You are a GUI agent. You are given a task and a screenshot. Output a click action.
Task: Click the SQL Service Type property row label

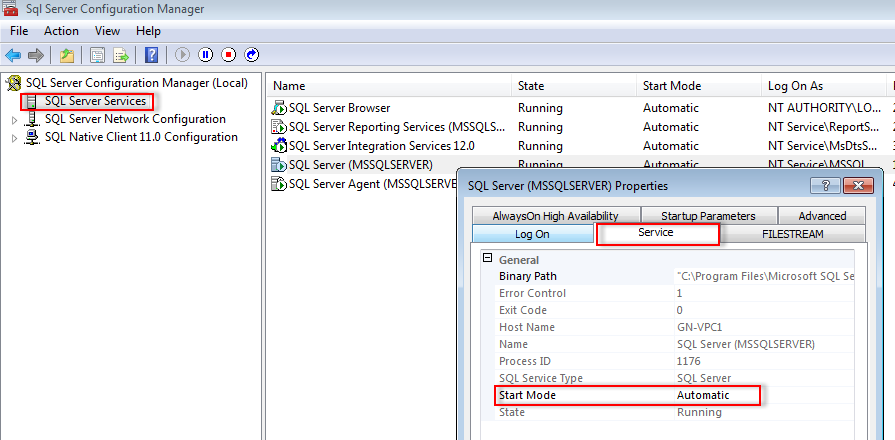[541, 378]
